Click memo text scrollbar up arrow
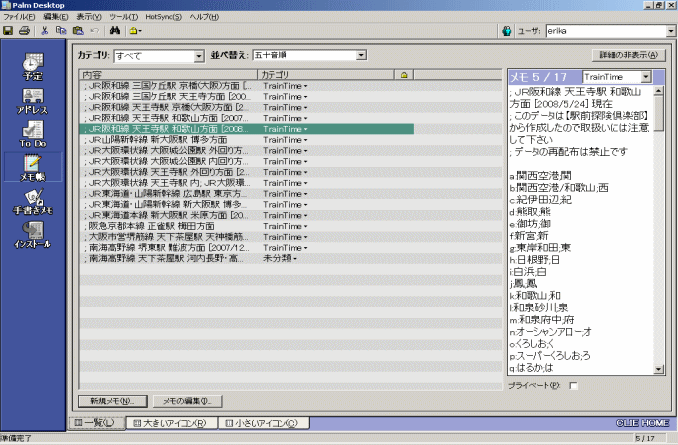 pyautogui.click(x=659, y=90)
